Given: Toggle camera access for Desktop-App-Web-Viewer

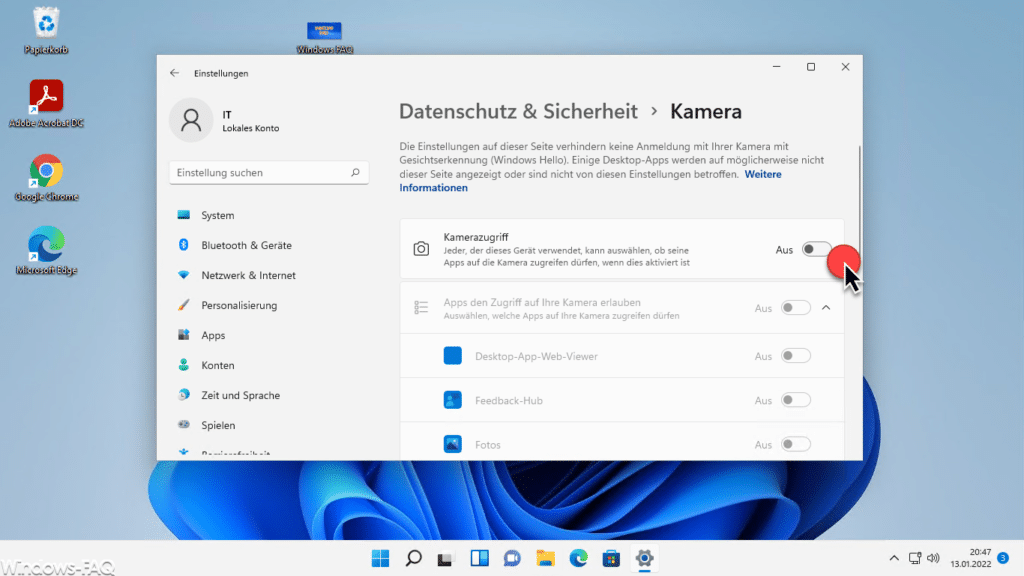Looking at the screenshot, I should (x=795, y=356).
